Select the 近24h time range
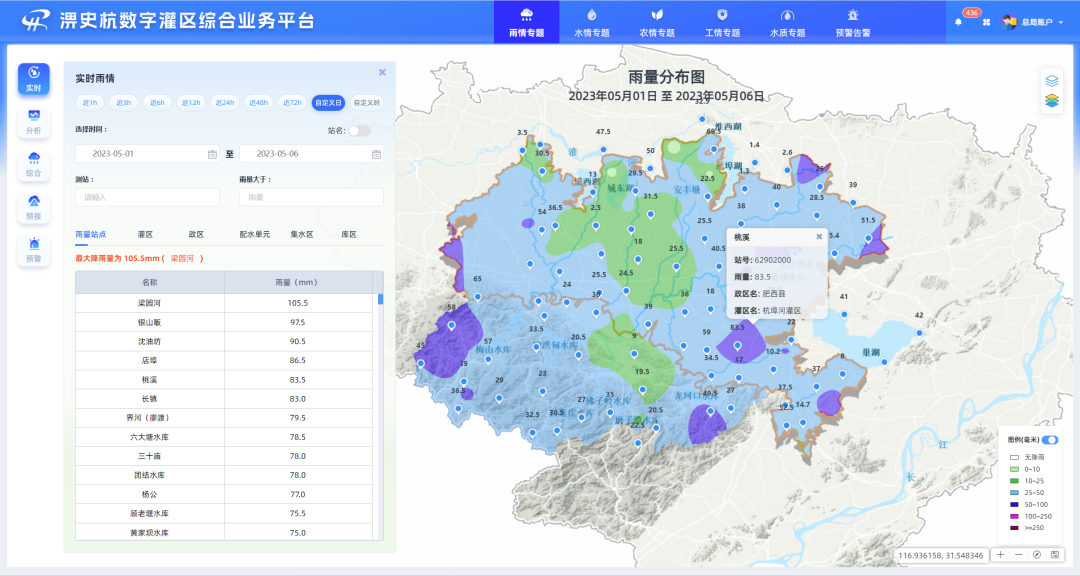 [x=225, y=103]
